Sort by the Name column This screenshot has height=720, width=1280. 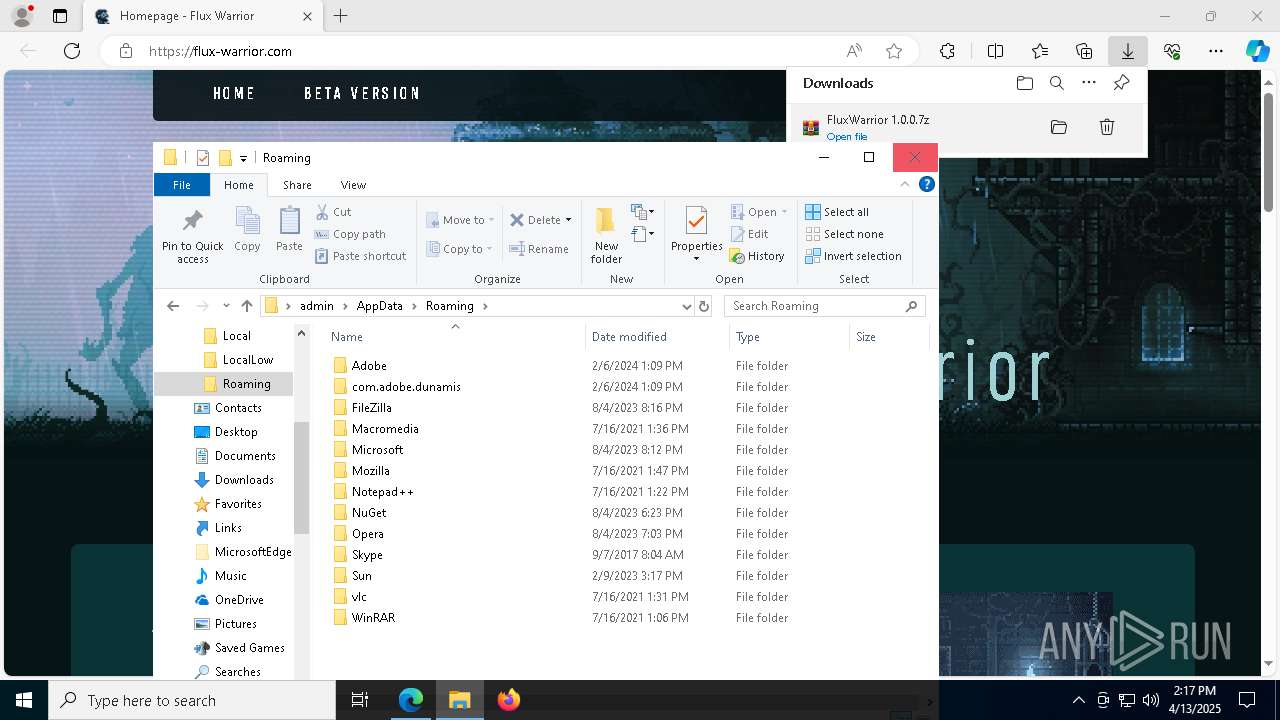pyautogui.click(x=347, y=337)
